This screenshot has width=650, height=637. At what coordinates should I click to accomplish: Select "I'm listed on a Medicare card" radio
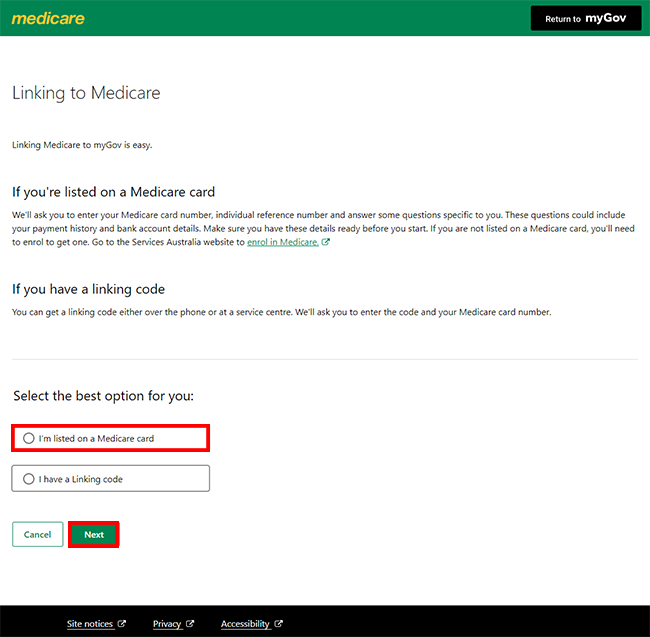pyautogui.click(x=29, y=438)
